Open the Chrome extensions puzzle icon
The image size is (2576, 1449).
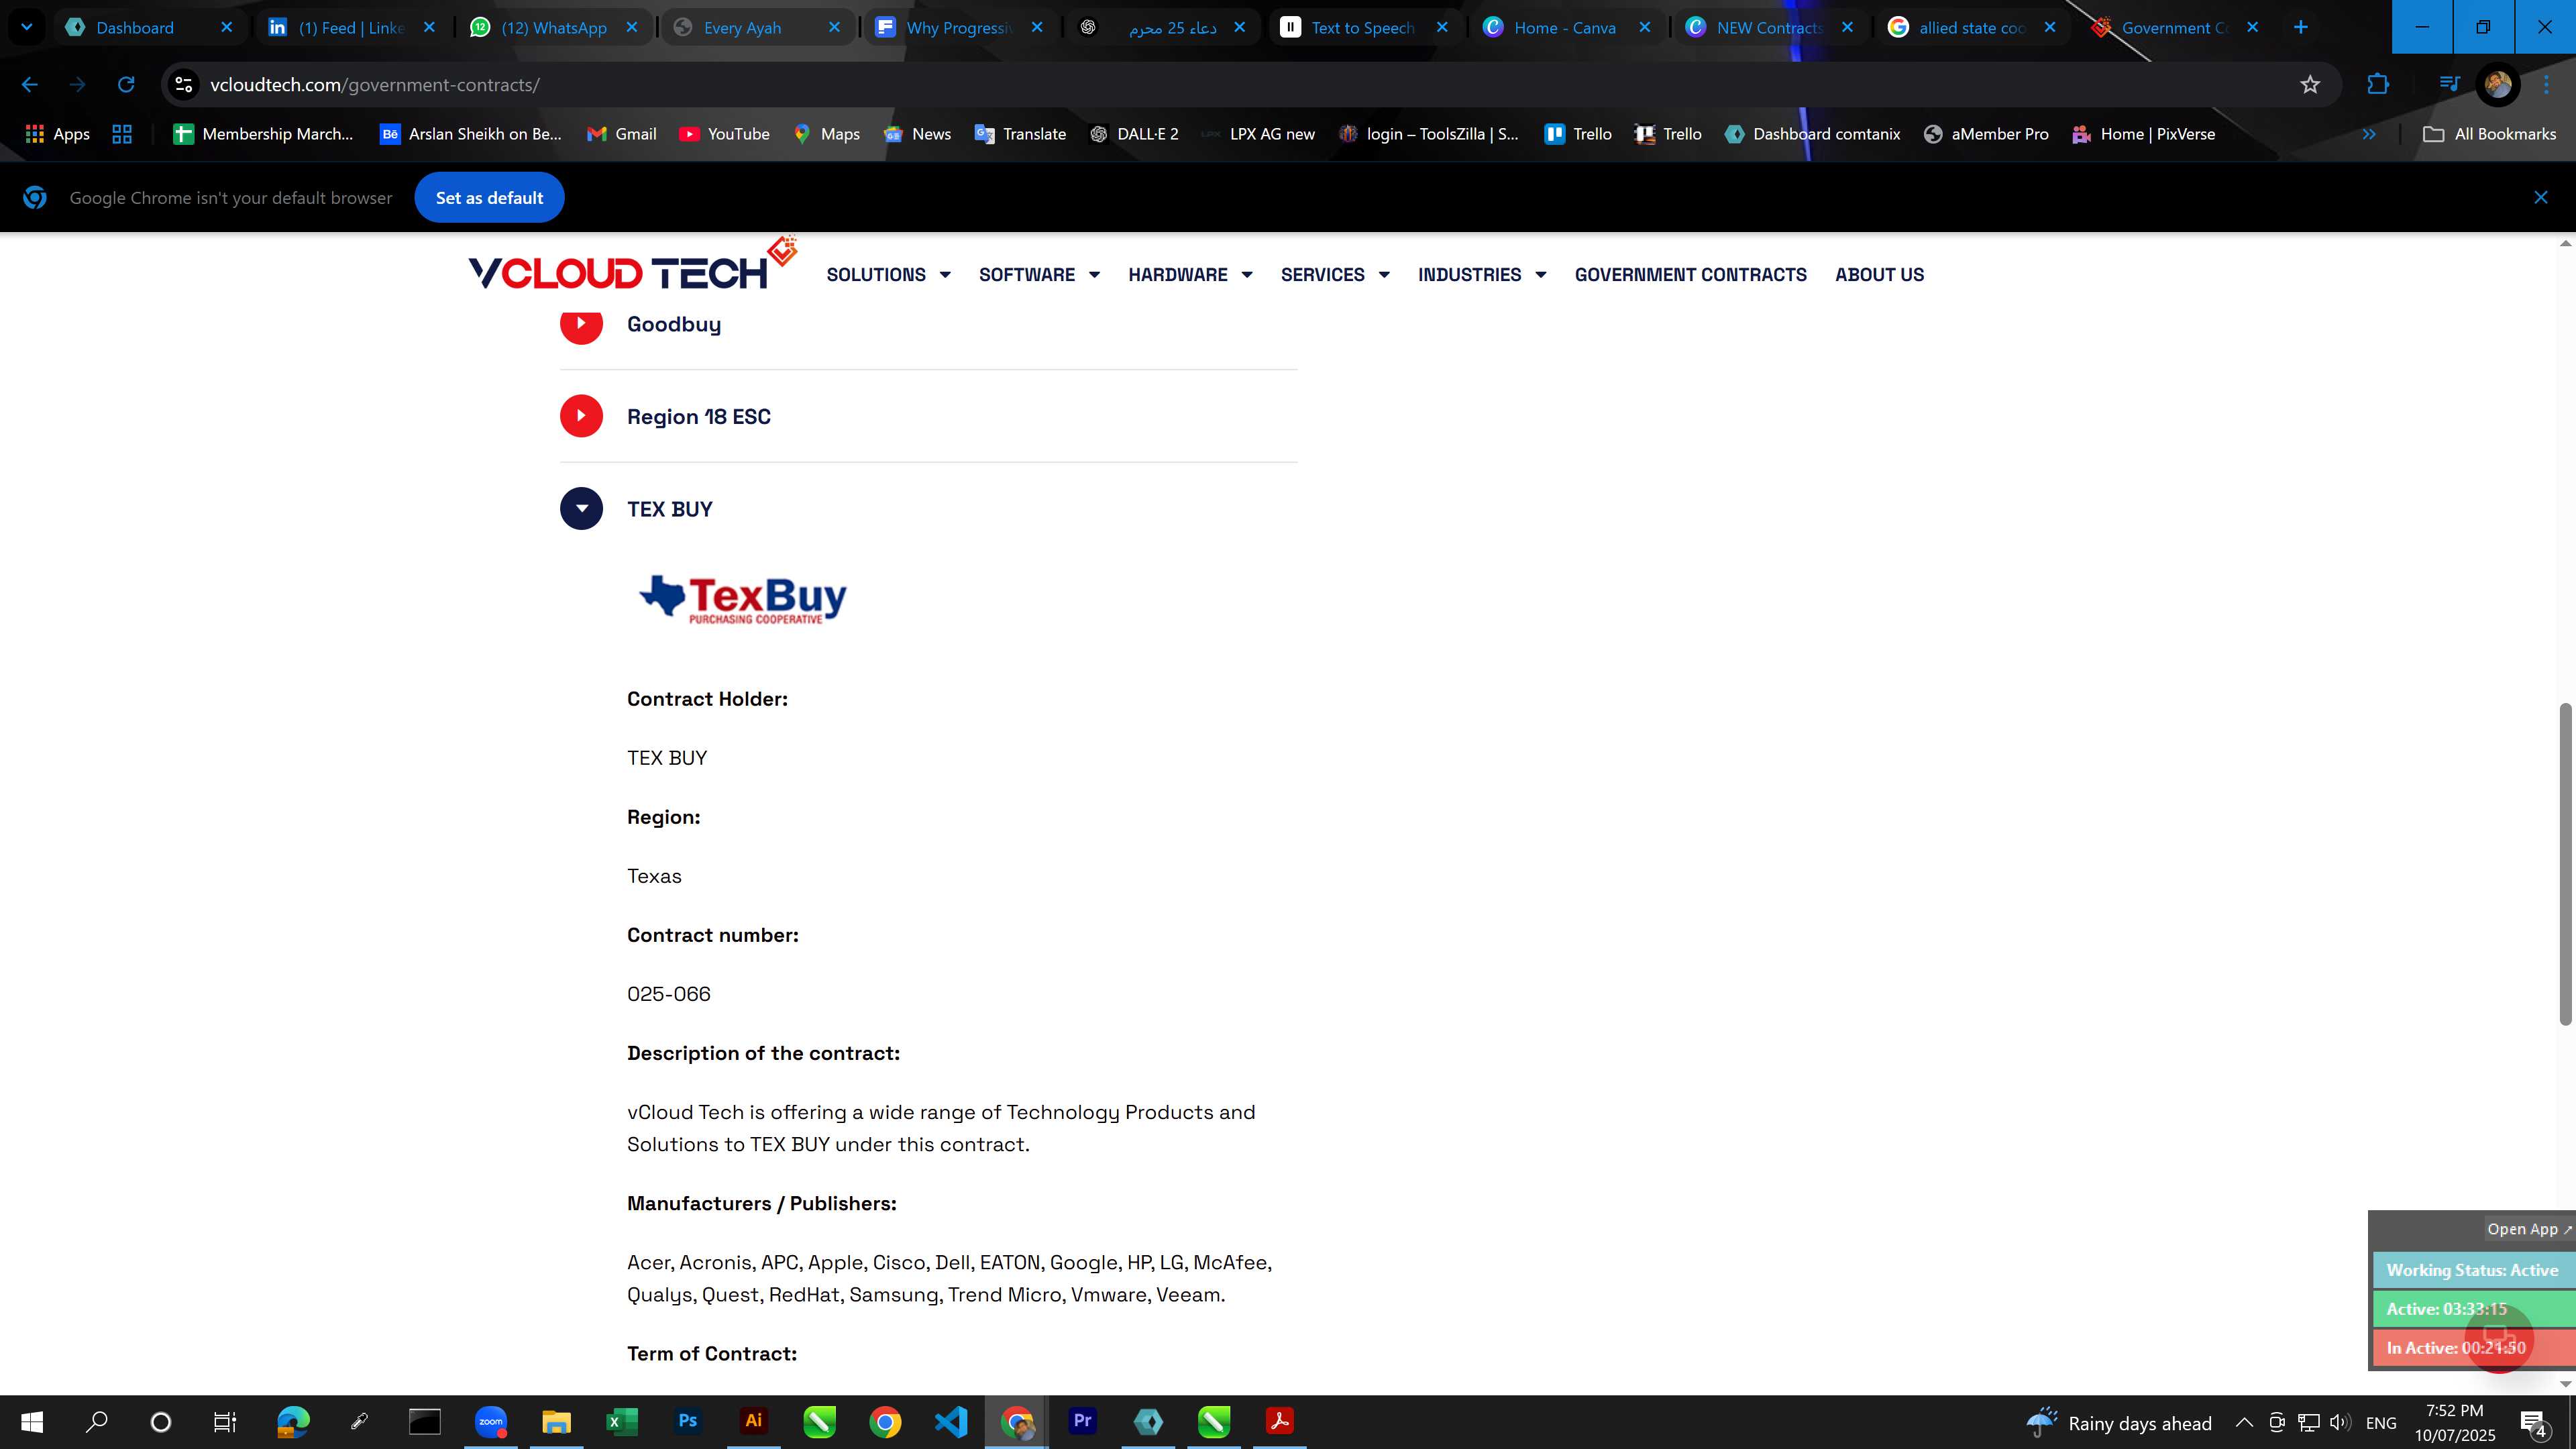(2378, 85)
